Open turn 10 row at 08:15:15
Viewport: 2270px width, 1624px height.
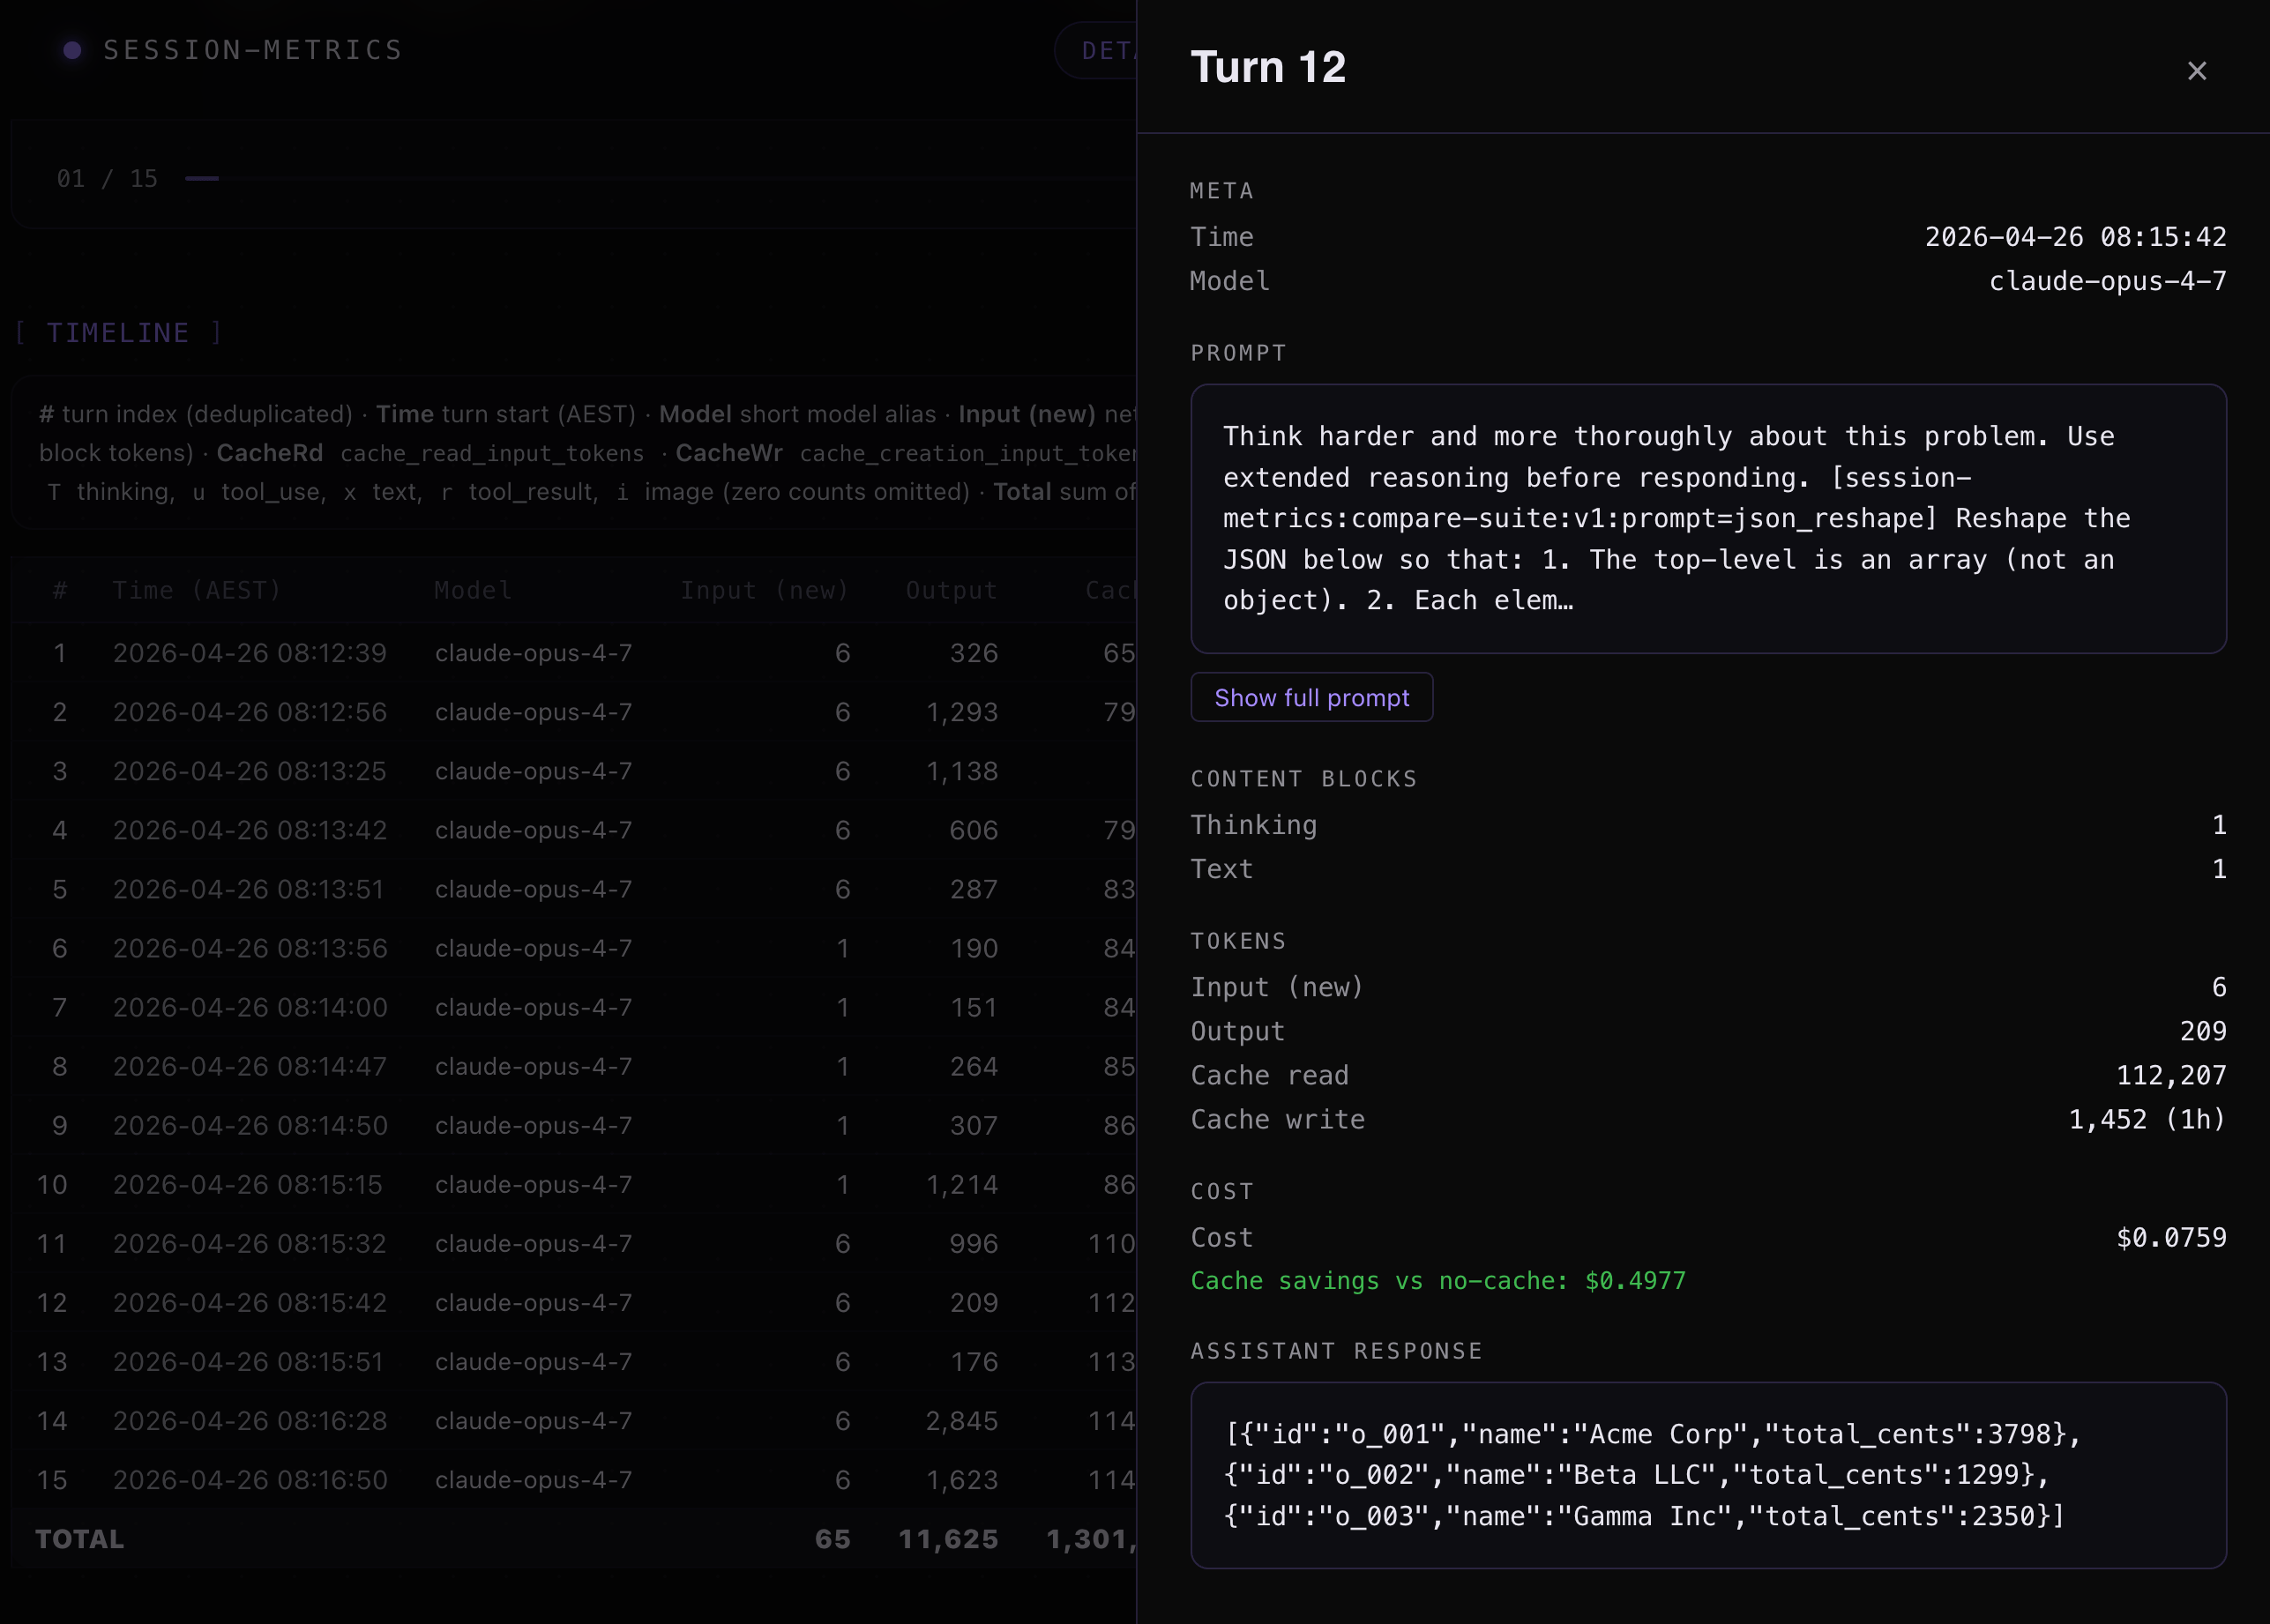point(249,1184)
